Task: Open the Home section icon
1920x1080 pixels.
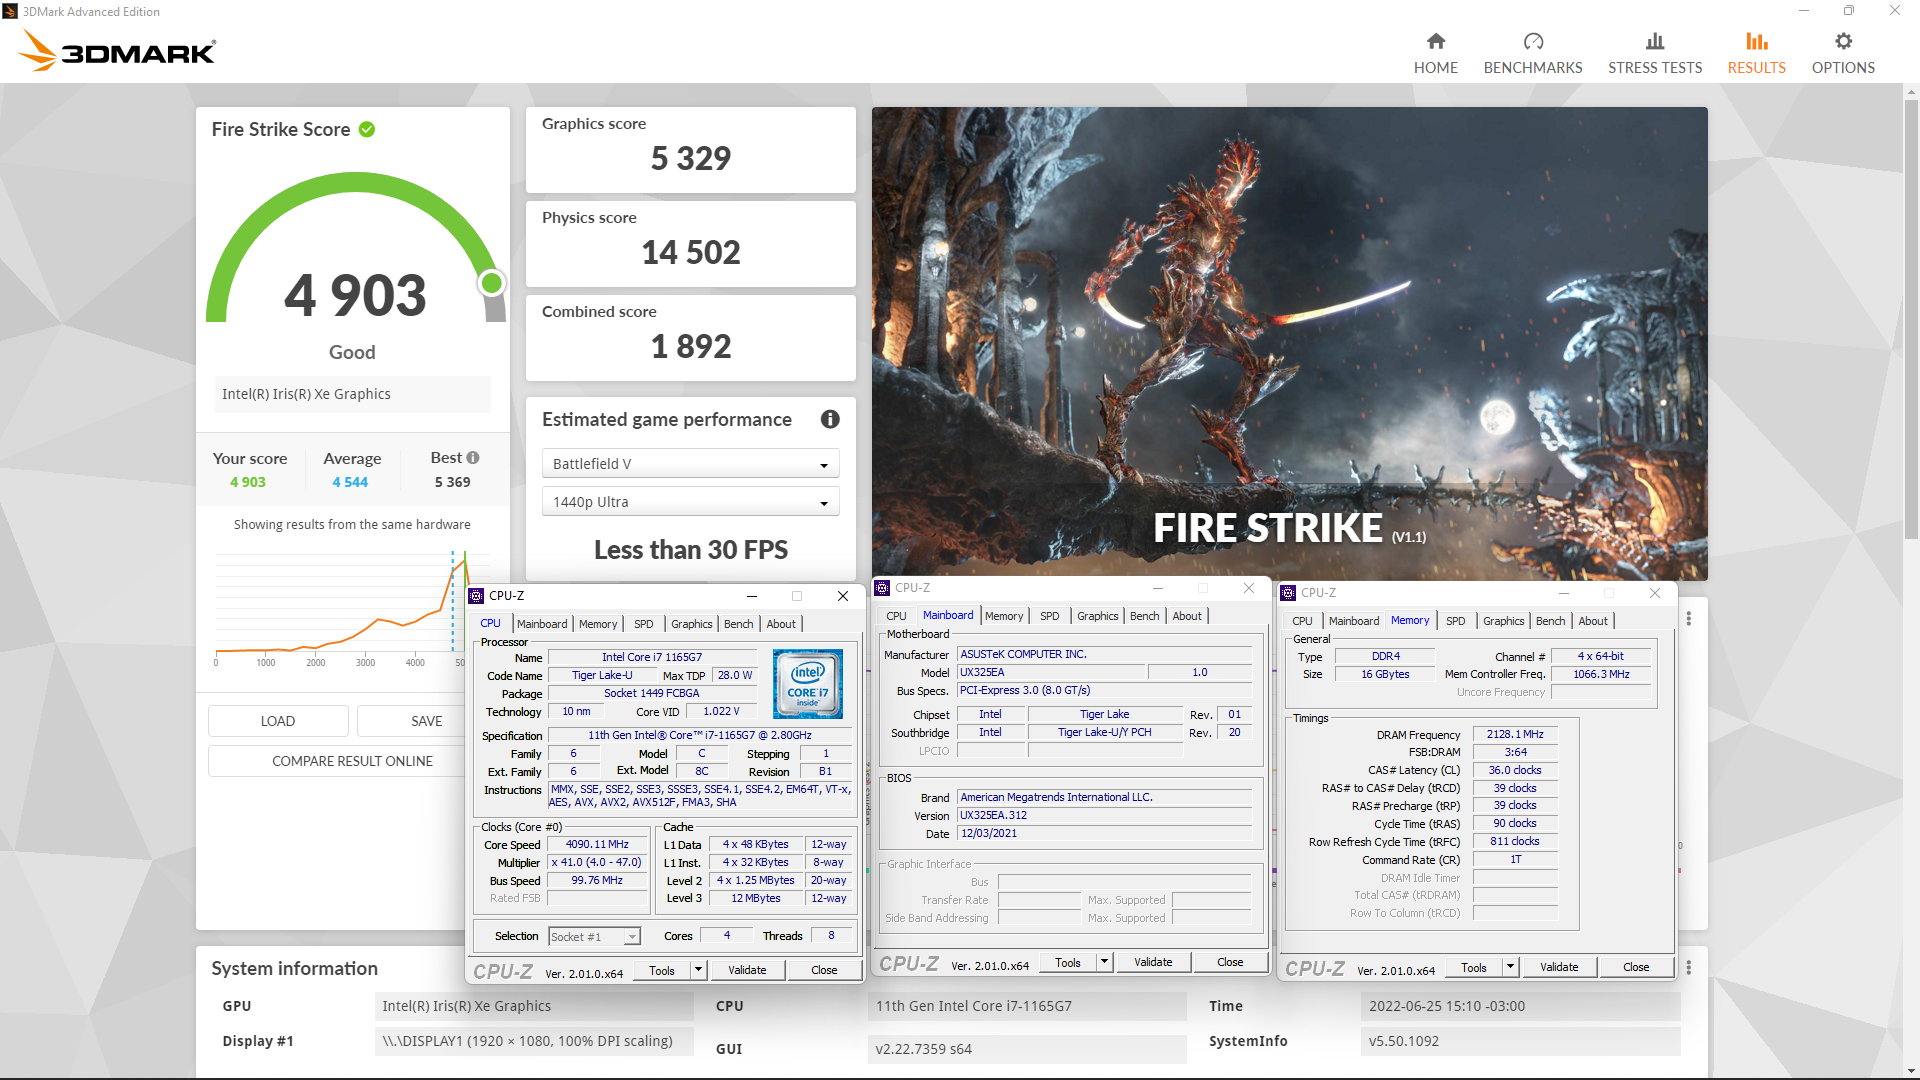Action: point(1435,41)
